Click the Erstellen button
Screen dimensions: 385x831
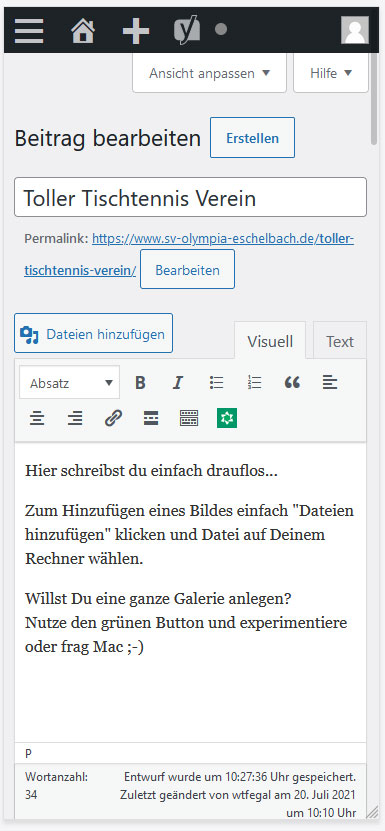coord(252,138)
